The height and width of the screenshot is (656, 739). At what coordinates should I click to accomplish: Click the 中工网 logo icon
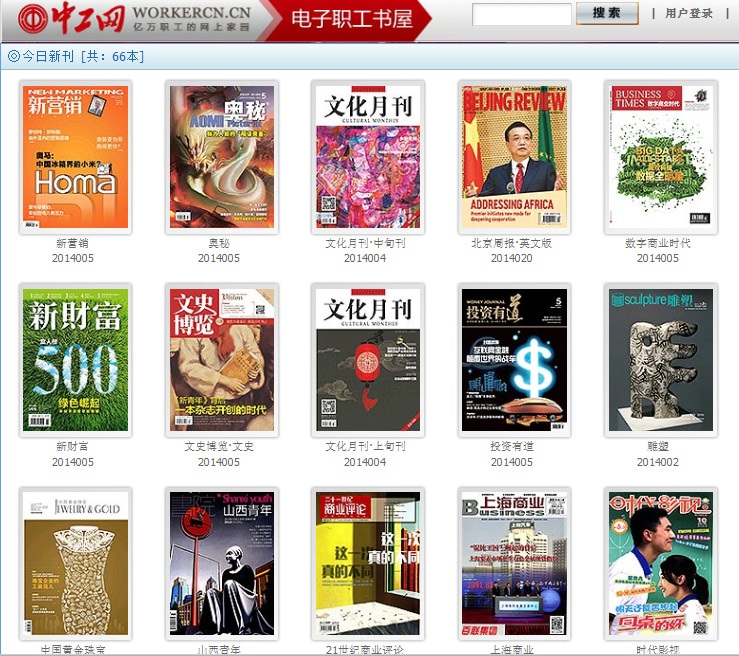coord(32,18)
